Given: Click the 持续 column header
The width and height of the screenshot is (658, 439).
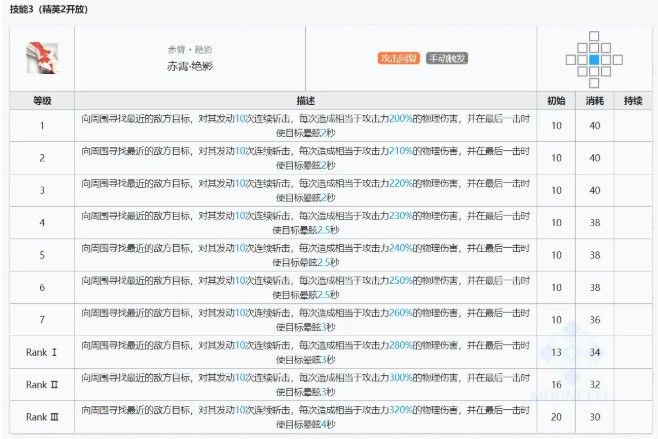Looking at the screenshot, I should pos(633,101).
